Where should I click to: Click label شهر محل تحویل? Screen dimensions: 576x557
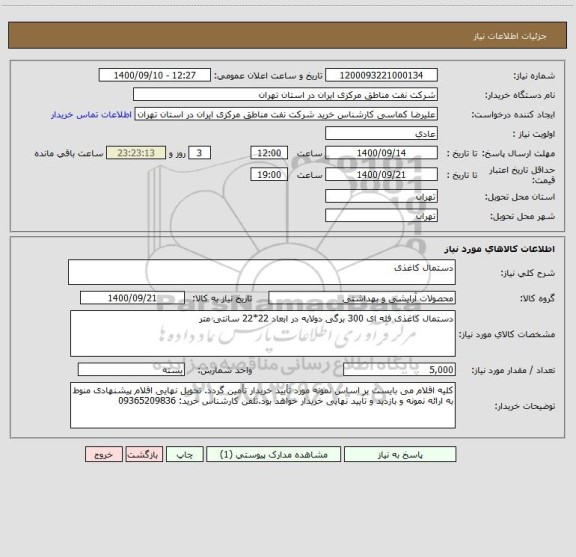pyautogui.click(x=523, y=216)
